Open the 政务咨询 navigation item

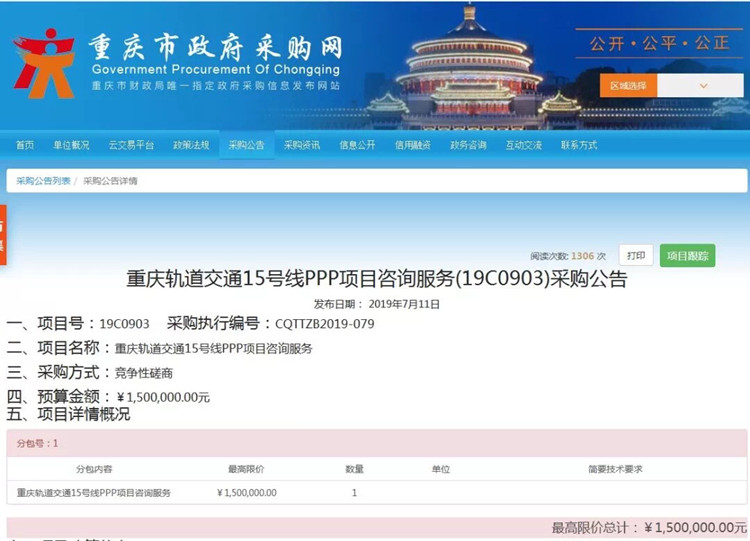click(x=468, y=145)
